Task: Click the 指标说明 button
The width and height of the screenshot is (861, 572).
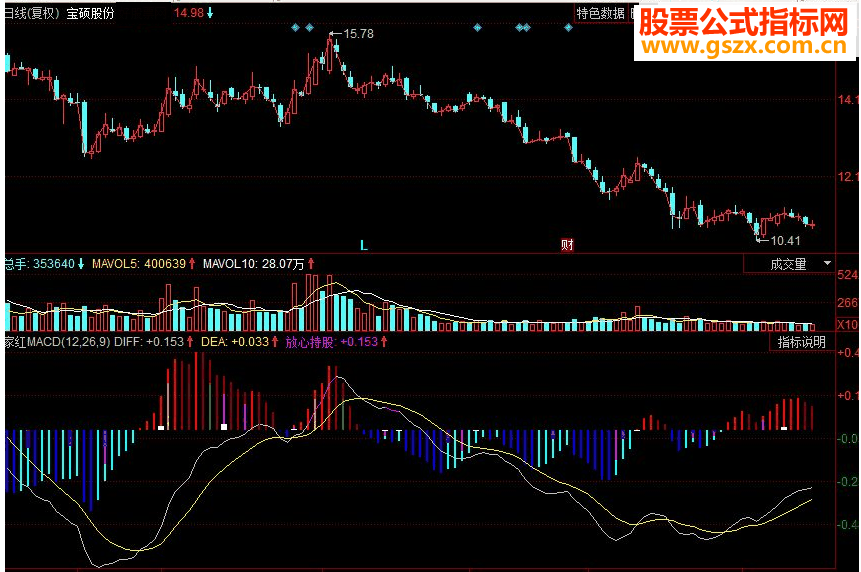Action: 802,342
